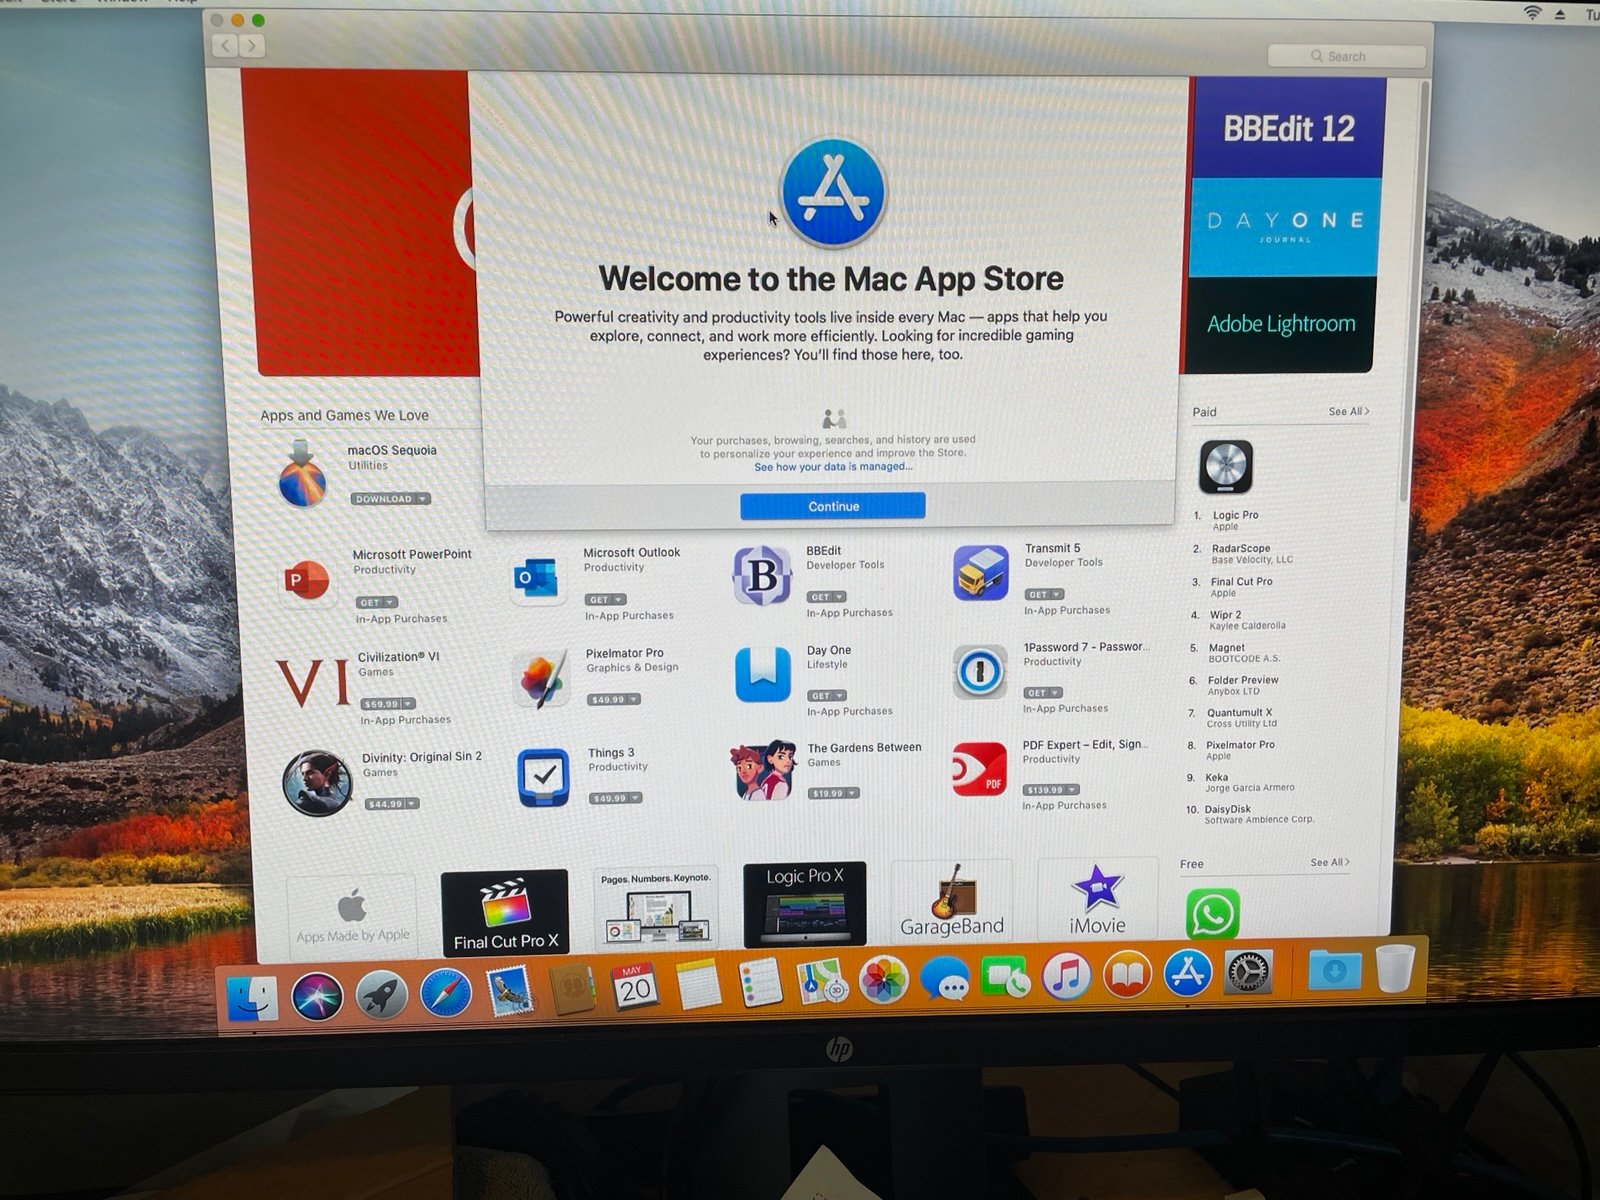Open the Logic Pro X tile

[x=805, y=903]
